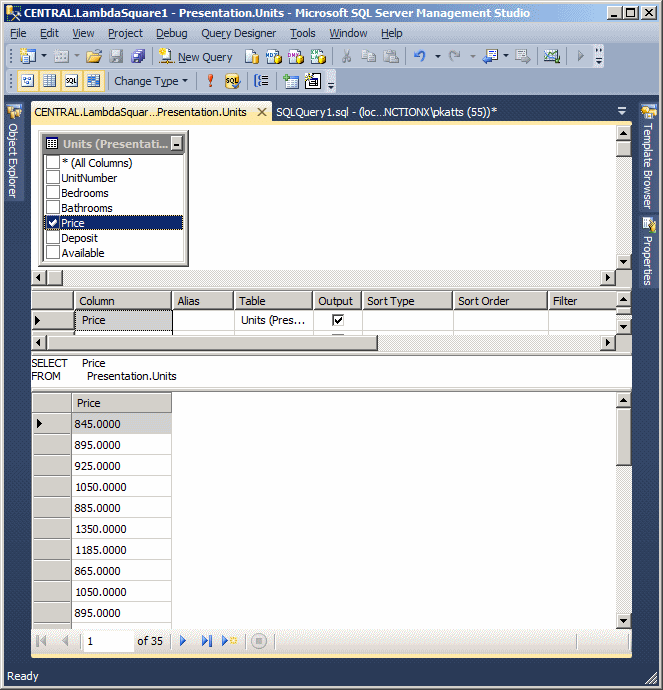Click the New Query button

click(x=196, y=57)
